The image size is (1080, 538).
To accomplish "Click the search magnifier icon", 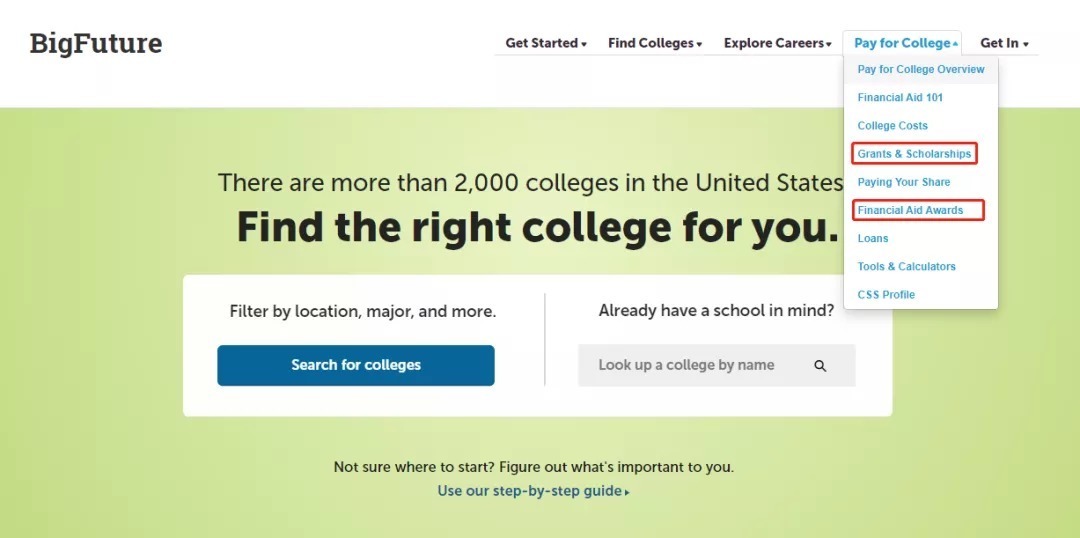I will (x=820, y=366).
